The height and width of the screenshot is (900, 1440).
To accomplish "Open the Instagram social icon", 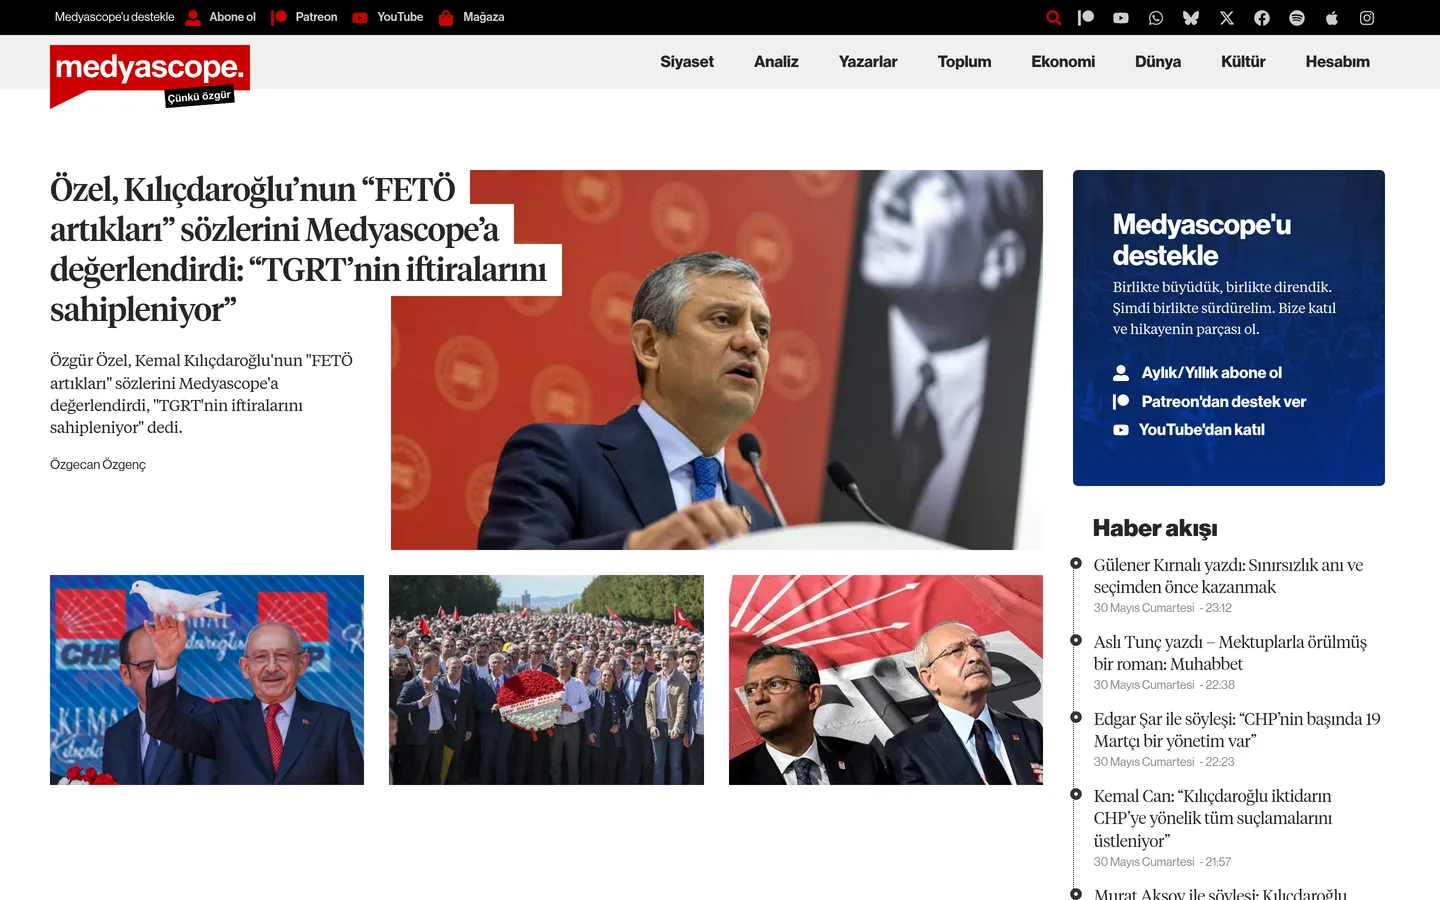I will point(1367,17).
